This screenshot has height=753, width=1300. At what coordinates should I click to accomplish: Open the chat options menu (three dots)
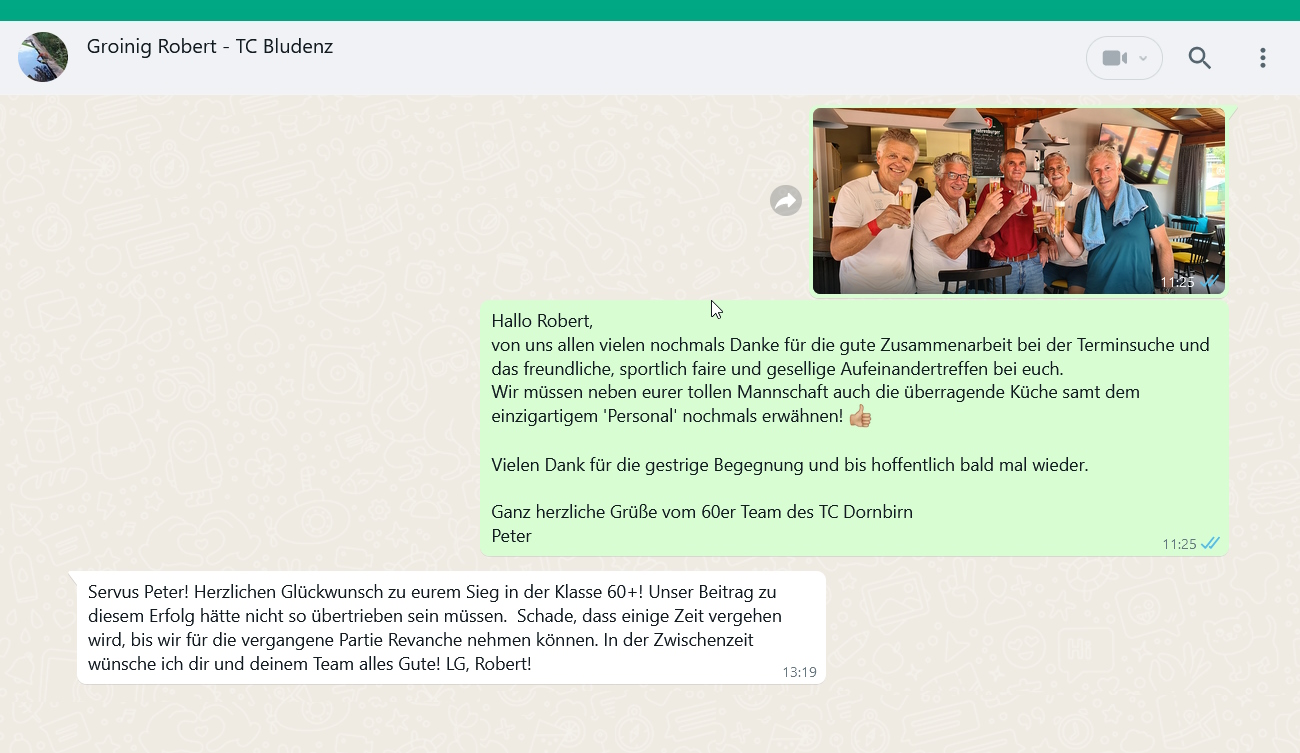click(x=1262, y=58)
